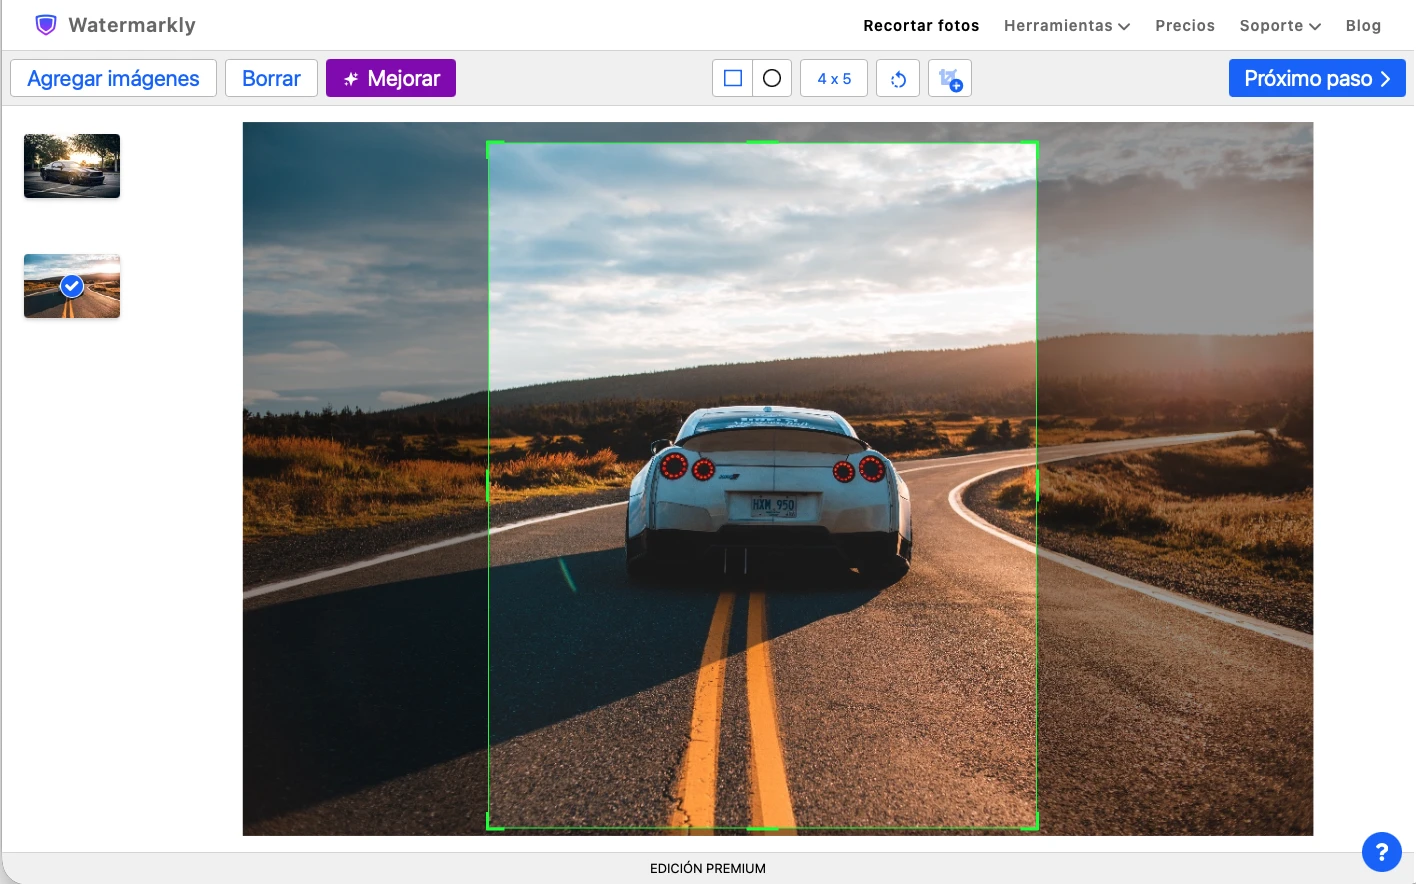Open the Blog link
This screenshot has height=884, width=1416.
(1363, 25)
